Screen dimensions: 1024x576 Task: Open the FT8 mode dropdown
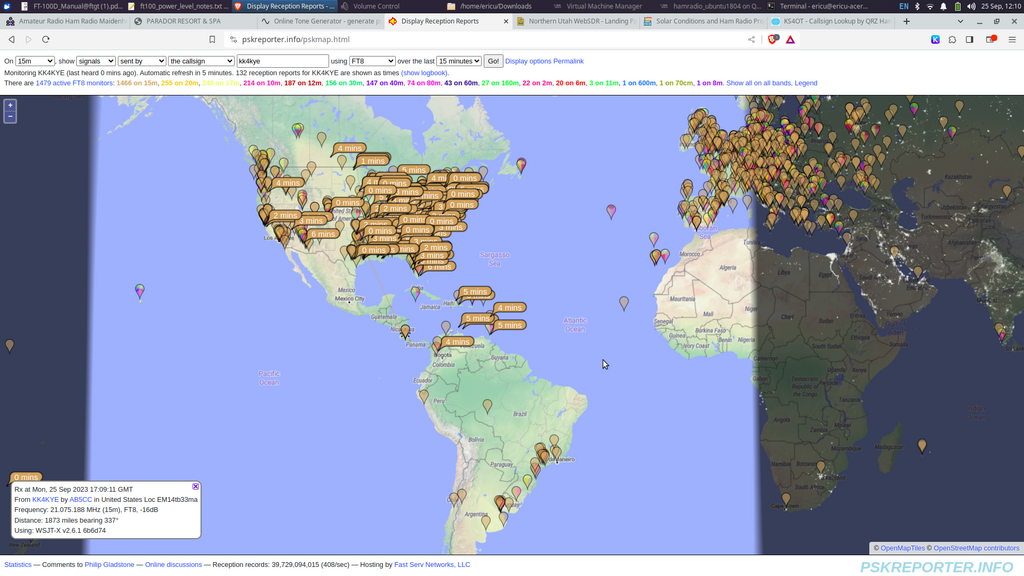372,61
